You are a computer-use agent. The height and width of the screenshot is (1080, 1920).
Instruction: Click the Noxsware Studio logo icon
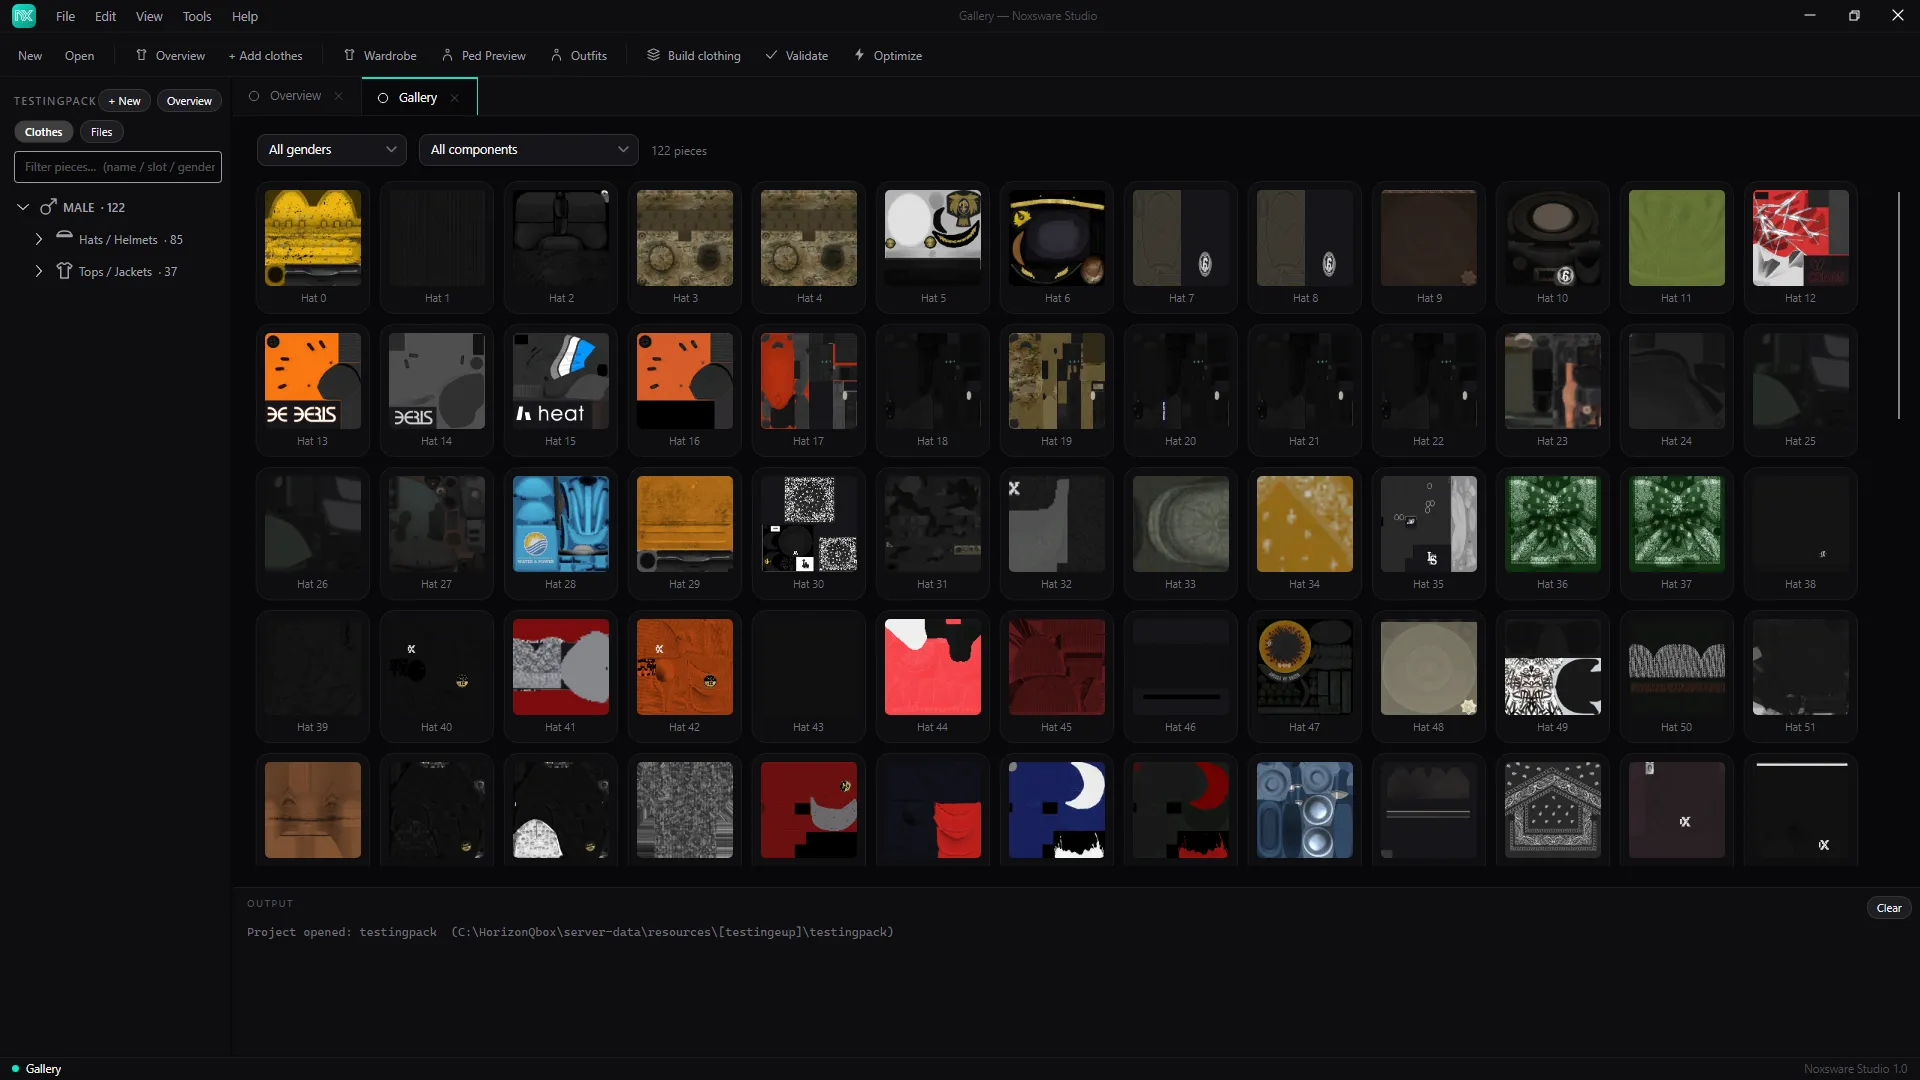[24, 16]
